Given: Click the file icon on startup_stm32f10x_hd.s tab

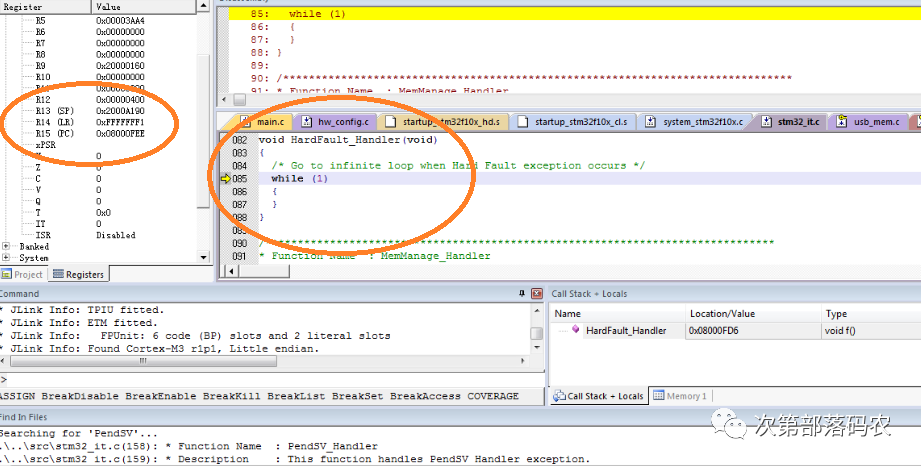Looking at the screenshot, I should [390, 122].
